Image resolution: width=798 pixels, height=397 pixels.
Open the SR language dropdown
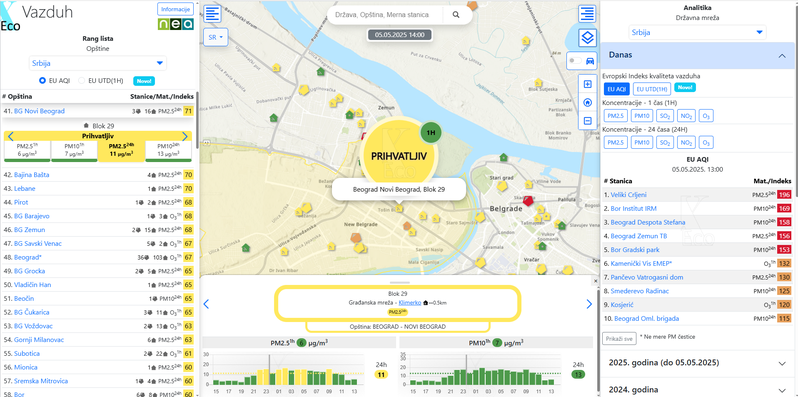216,38
